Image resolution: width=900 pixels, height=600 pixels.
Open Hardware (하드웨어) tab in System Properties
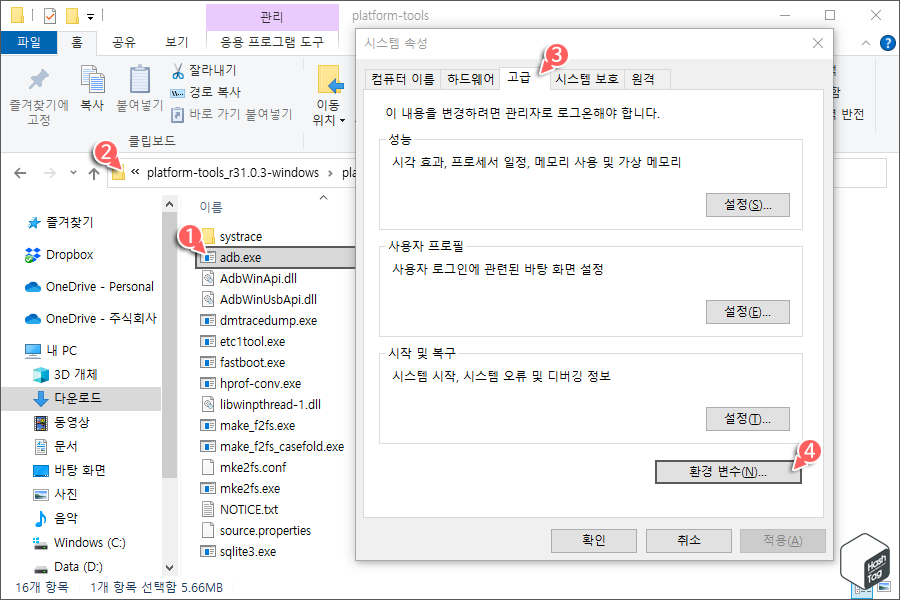click(x=470, y=79)
